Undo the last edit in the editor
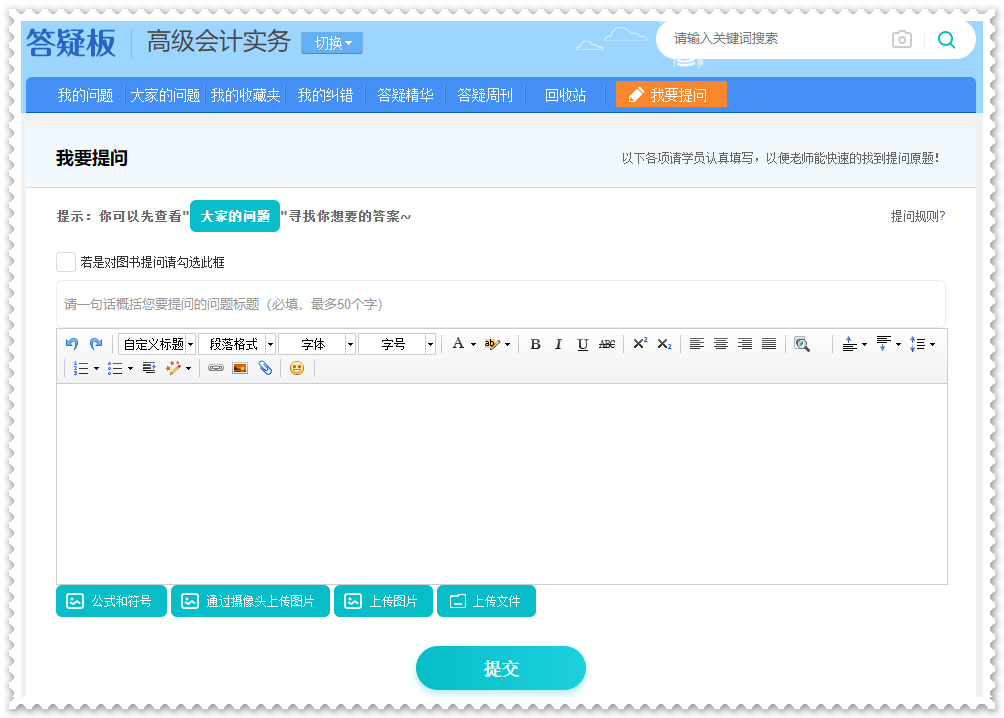This screenshot has width=1004, height=718. [70, 344]
